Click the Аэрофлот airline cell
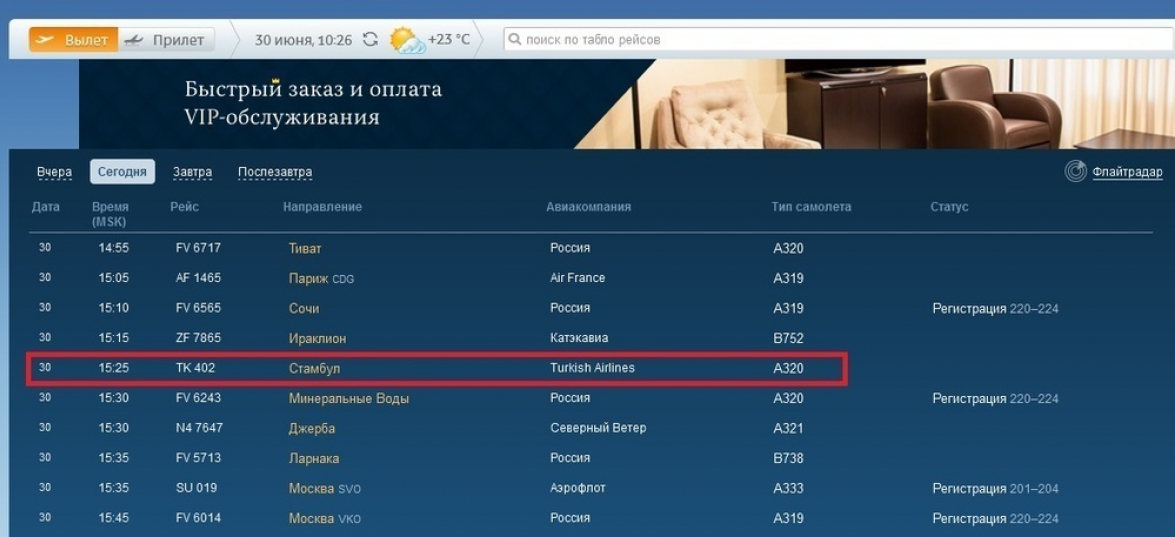 578,488
